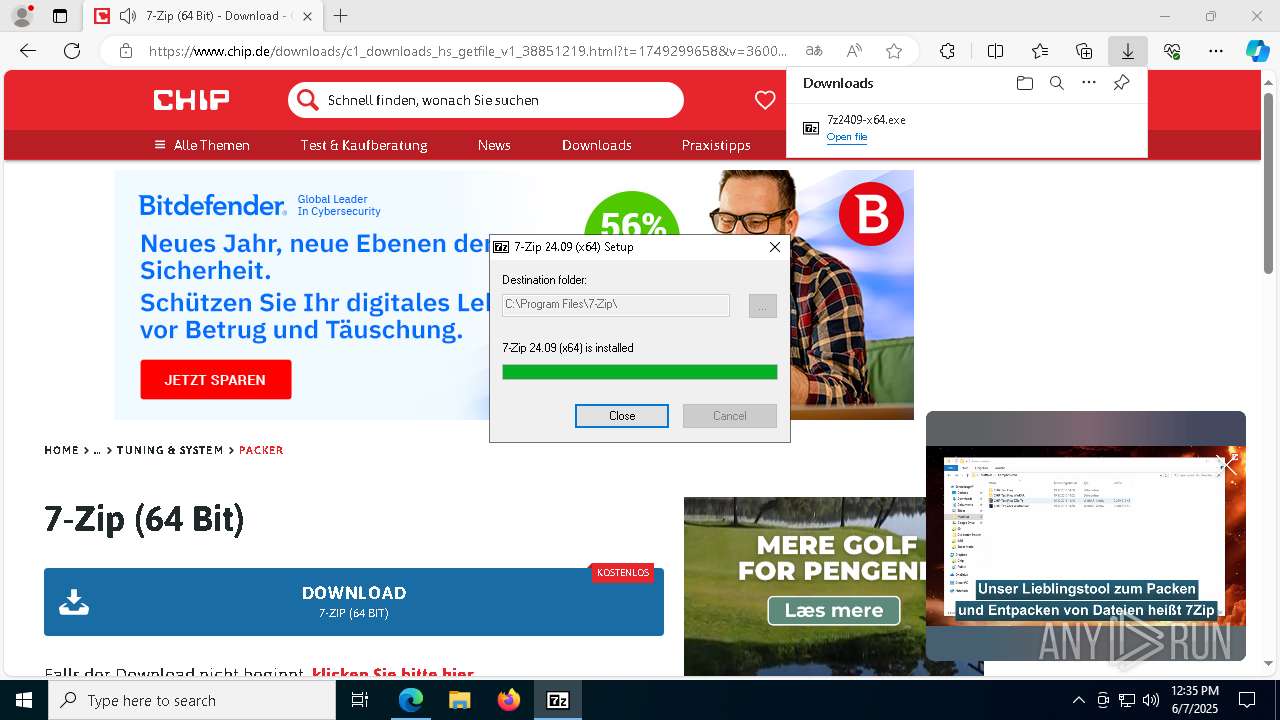
Task: Select the 7-Zip (64 Bit) browser tab
Action: pos(200,16)
